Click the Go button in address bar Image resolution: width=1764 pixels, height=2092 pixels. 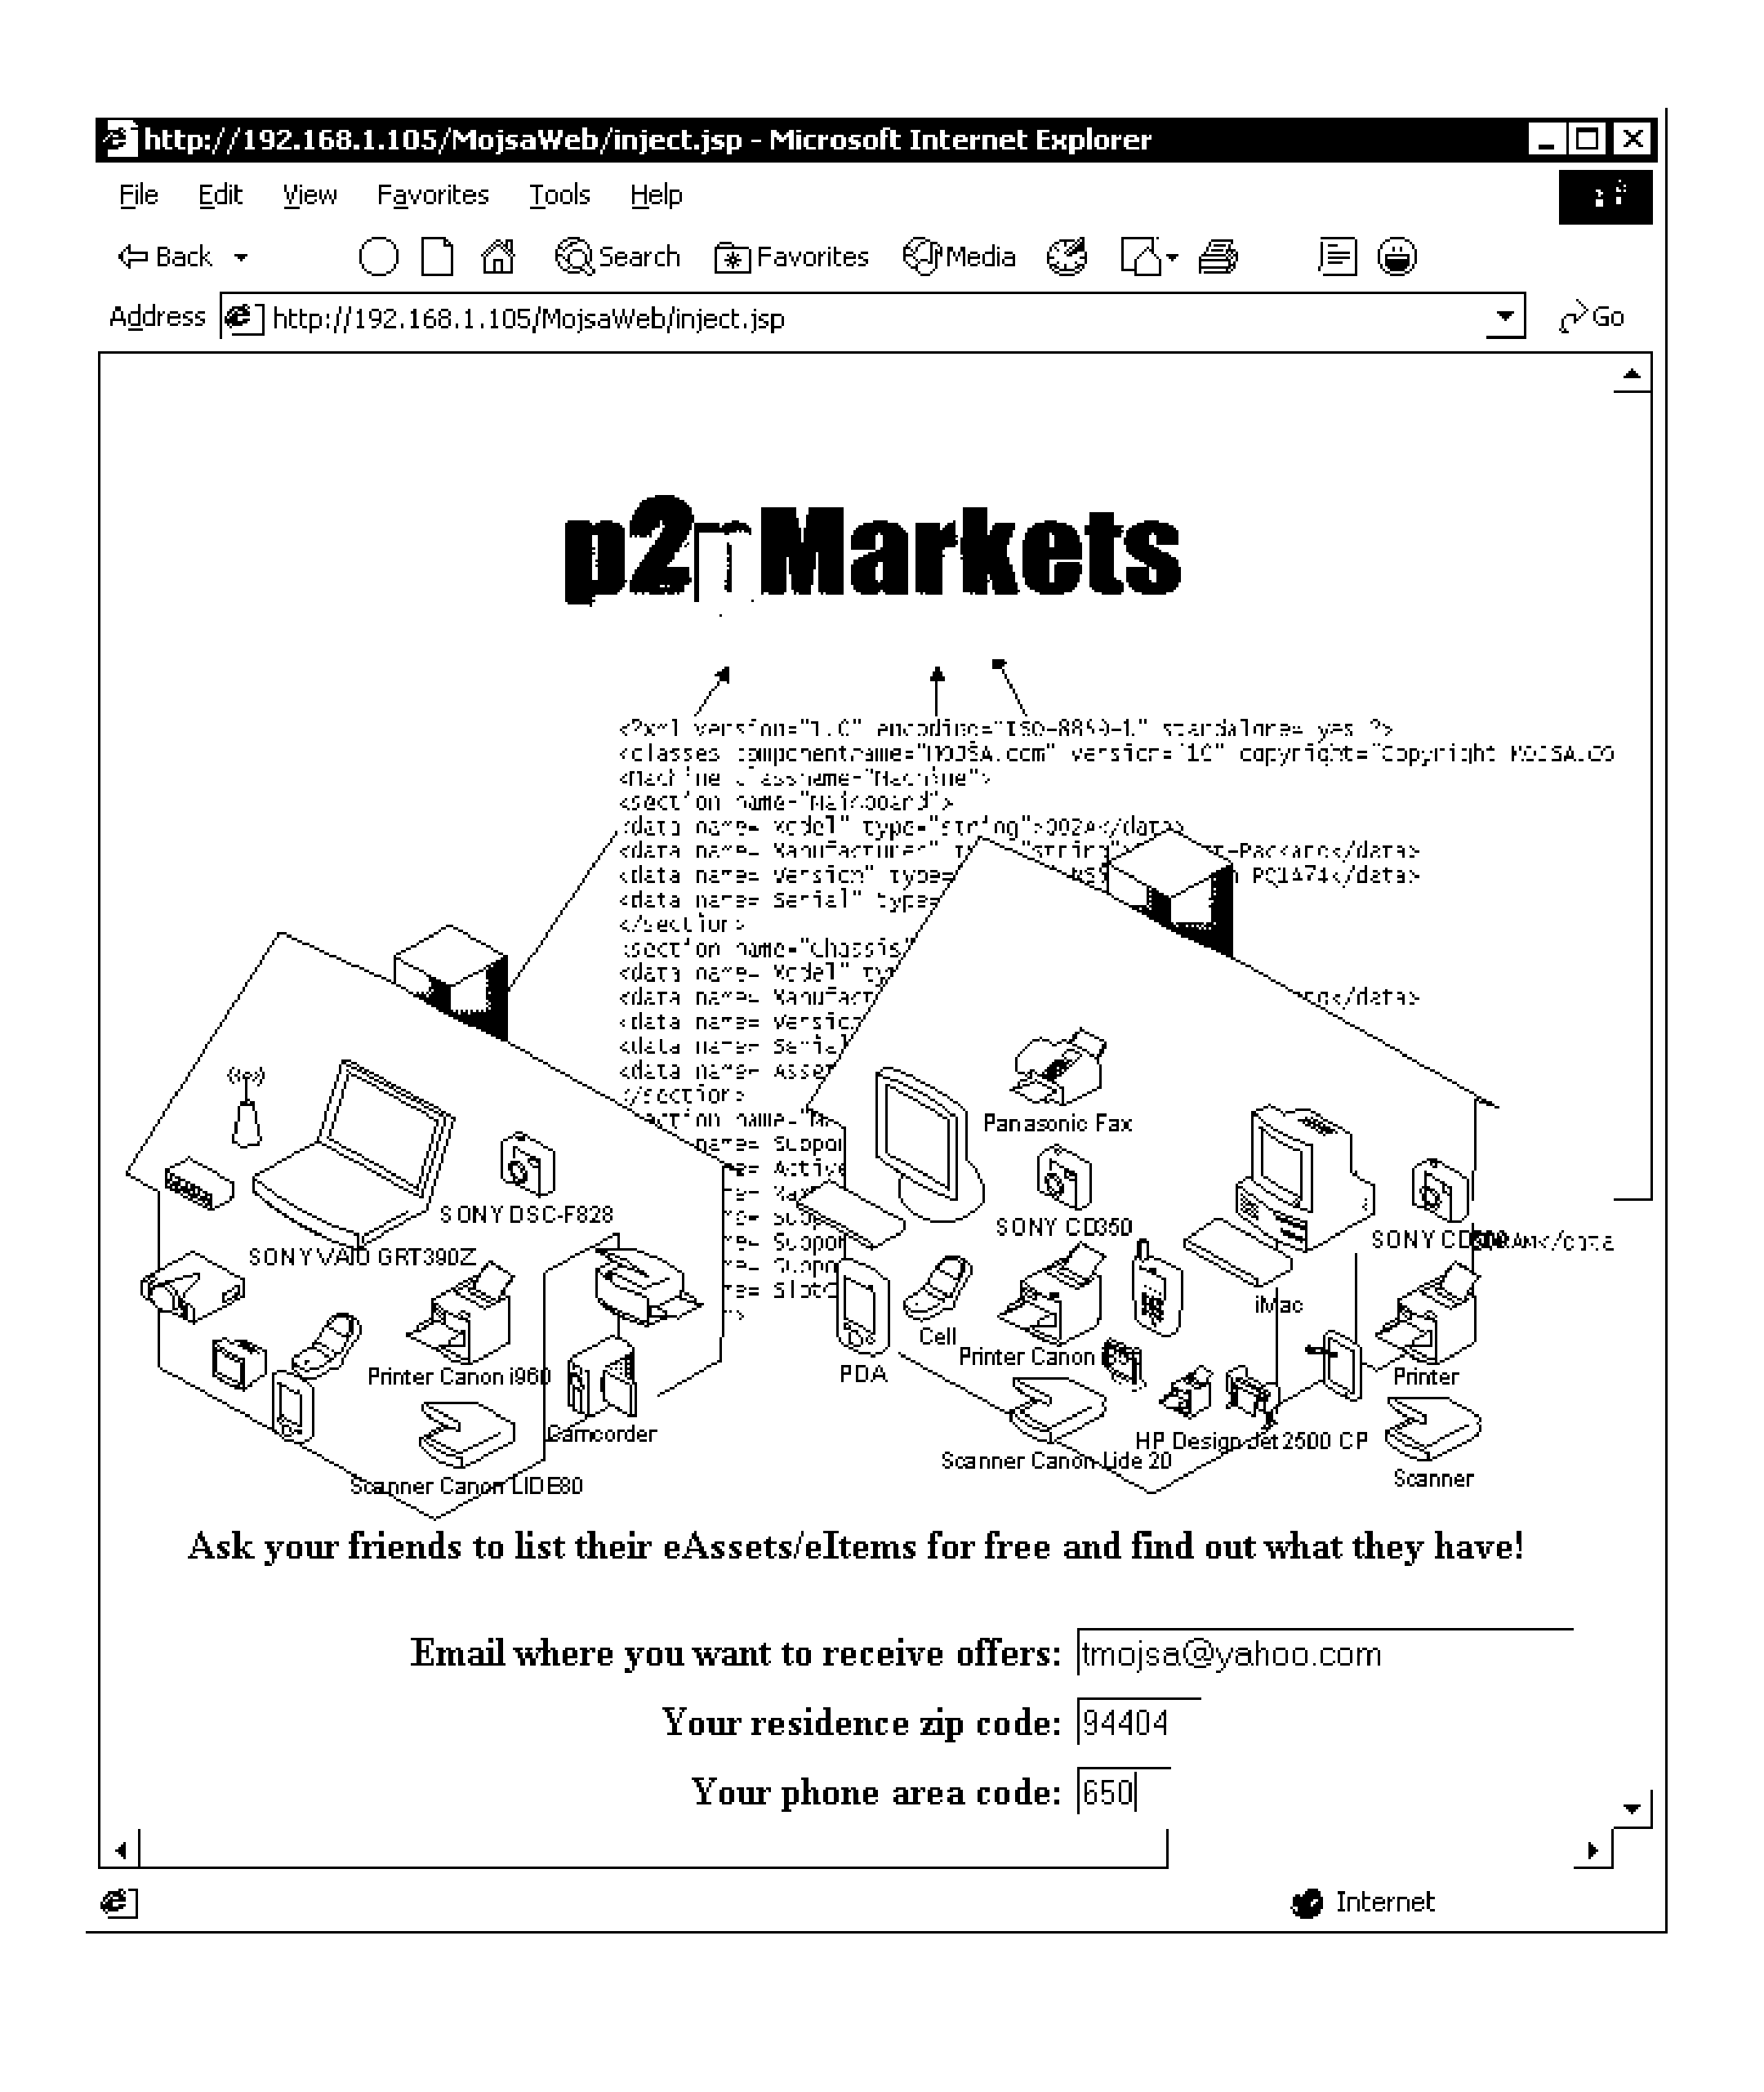1610,319
